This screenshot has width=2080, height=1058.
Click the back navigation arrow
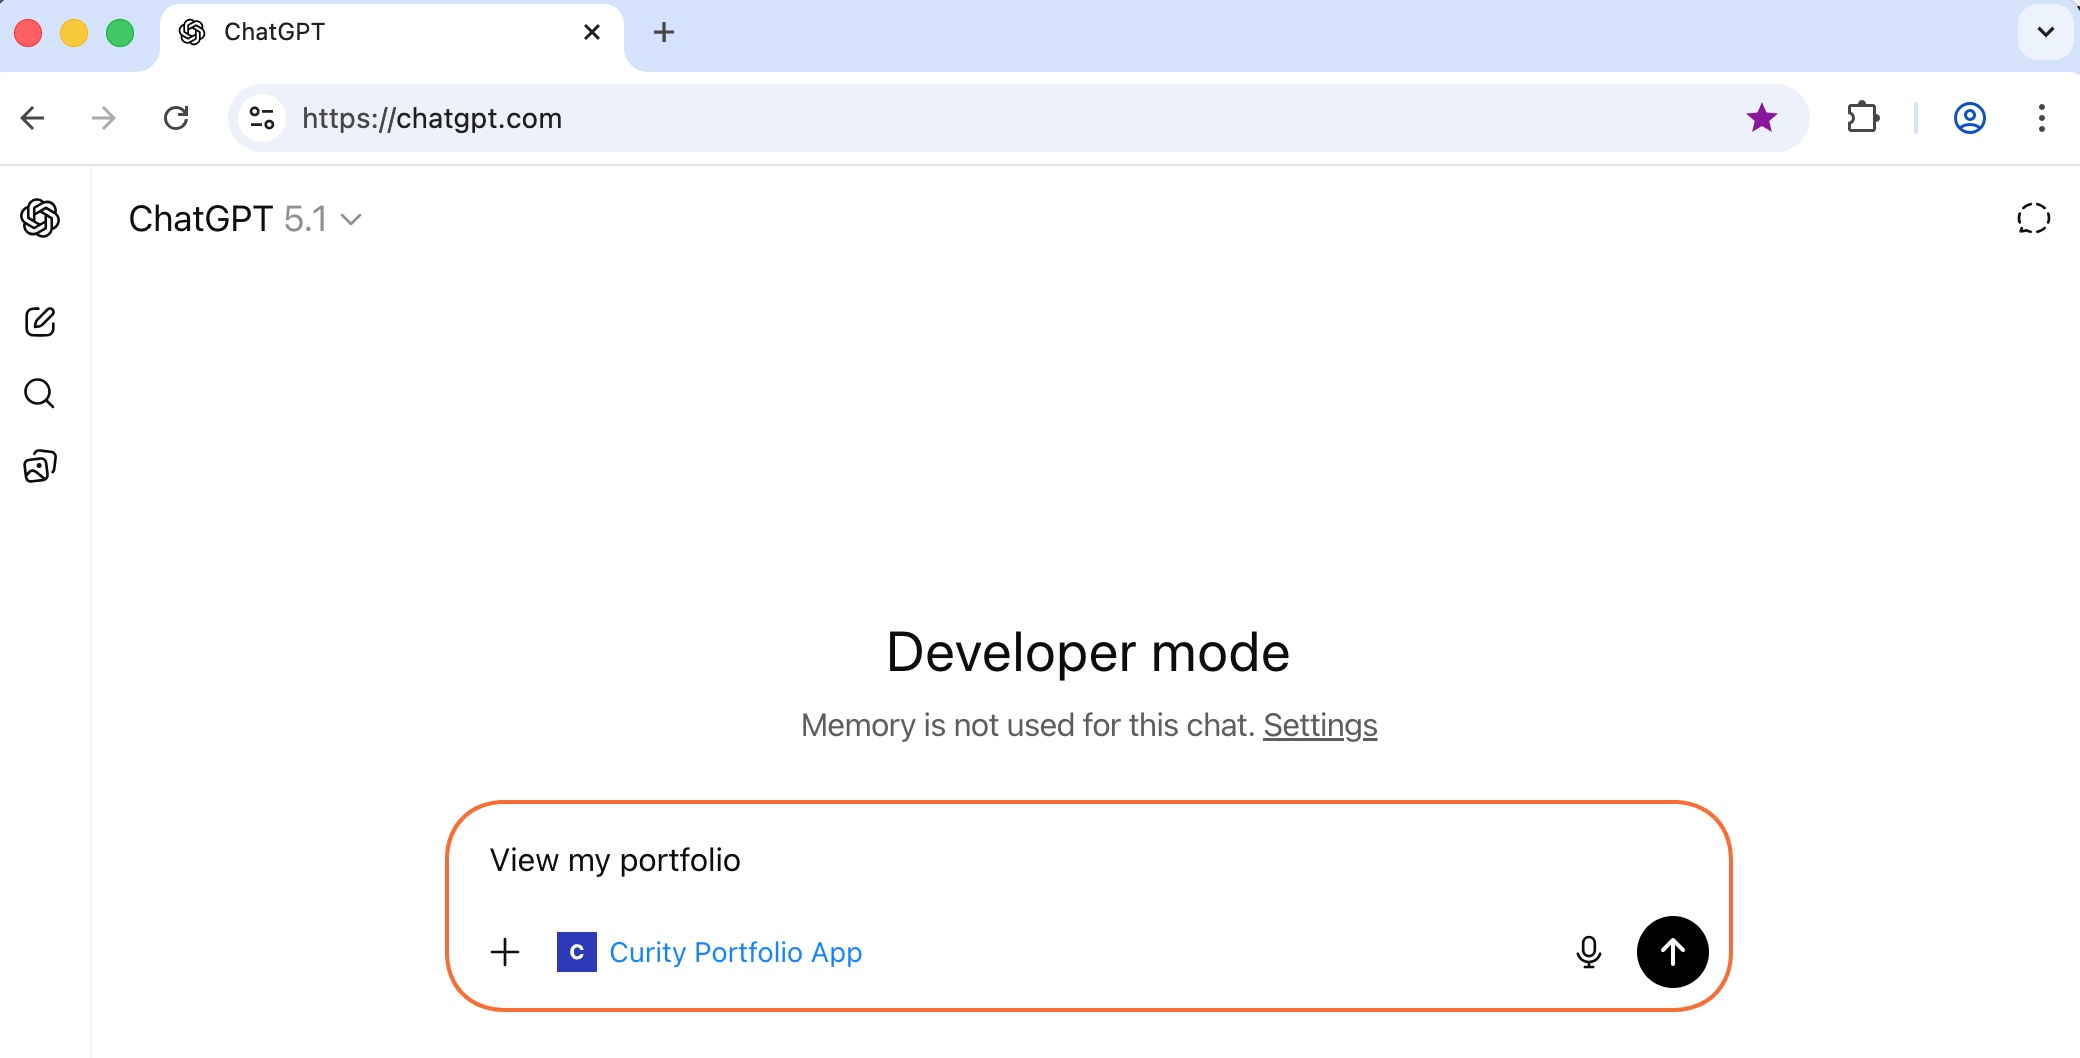tap(33, 118)
